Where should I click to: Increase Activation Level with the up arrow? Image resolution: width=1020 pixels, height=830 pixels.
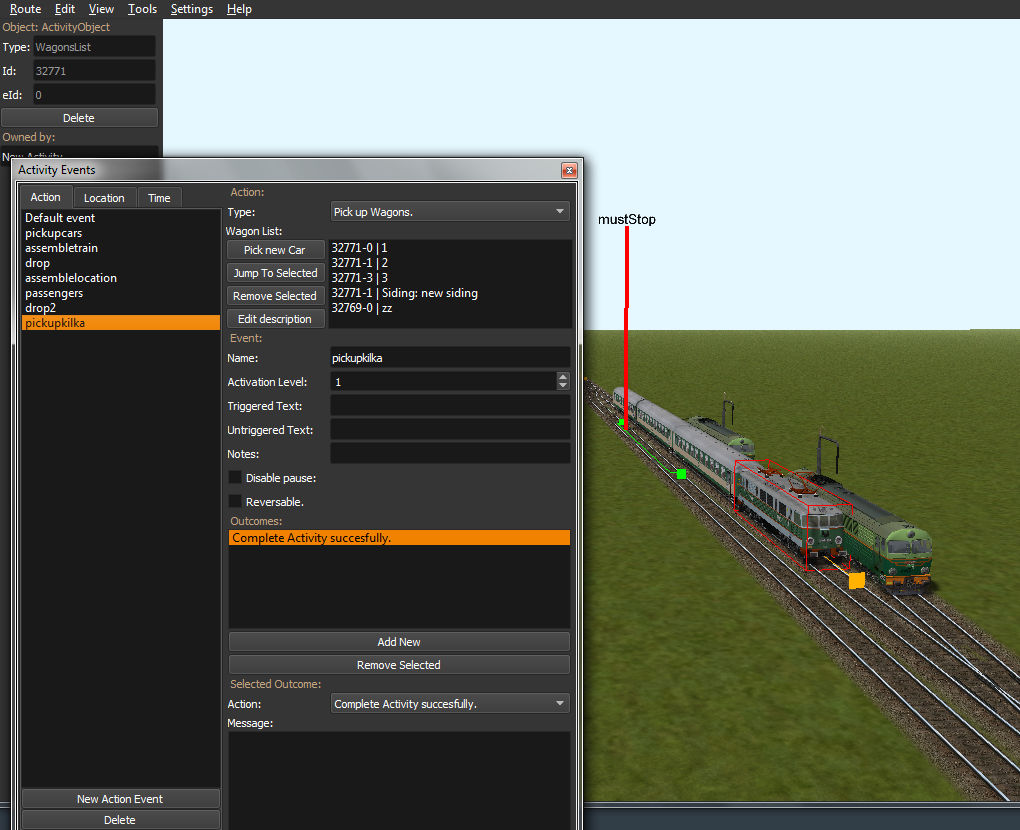click(x=563, y=377)
